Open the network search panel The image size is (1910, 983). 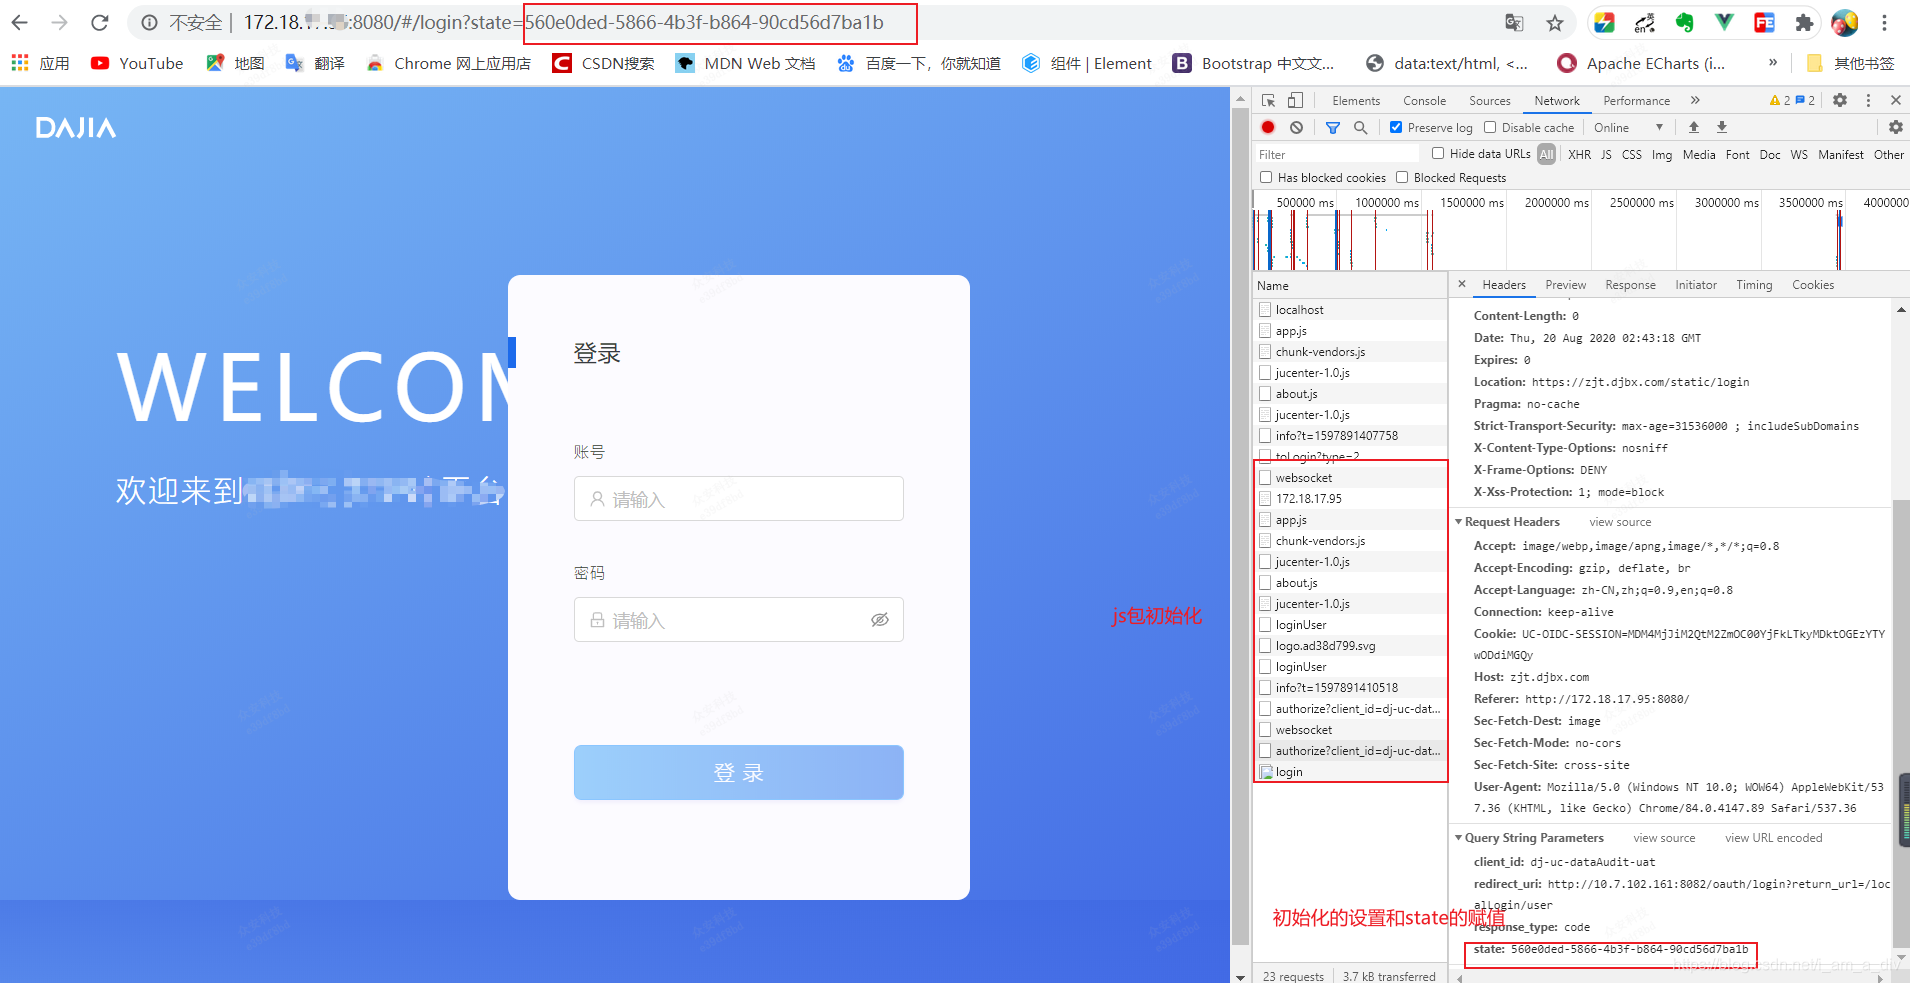(1360, 127)
